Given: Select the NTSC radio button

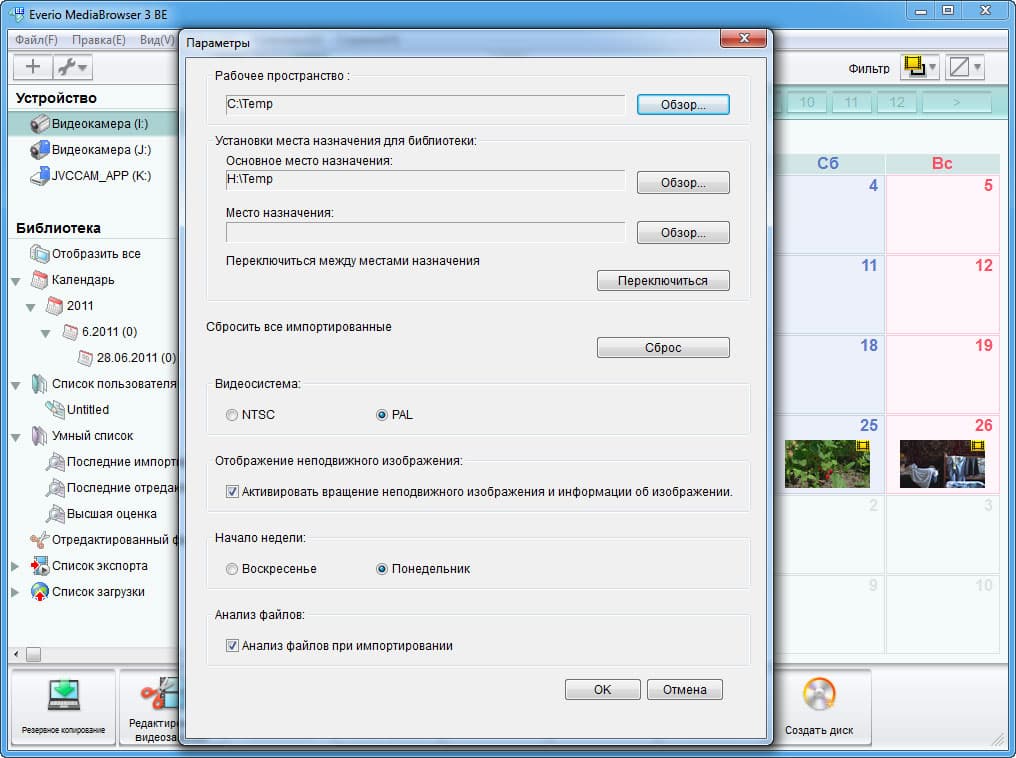Looking at the screenshot, I should (x=232, y=415).
